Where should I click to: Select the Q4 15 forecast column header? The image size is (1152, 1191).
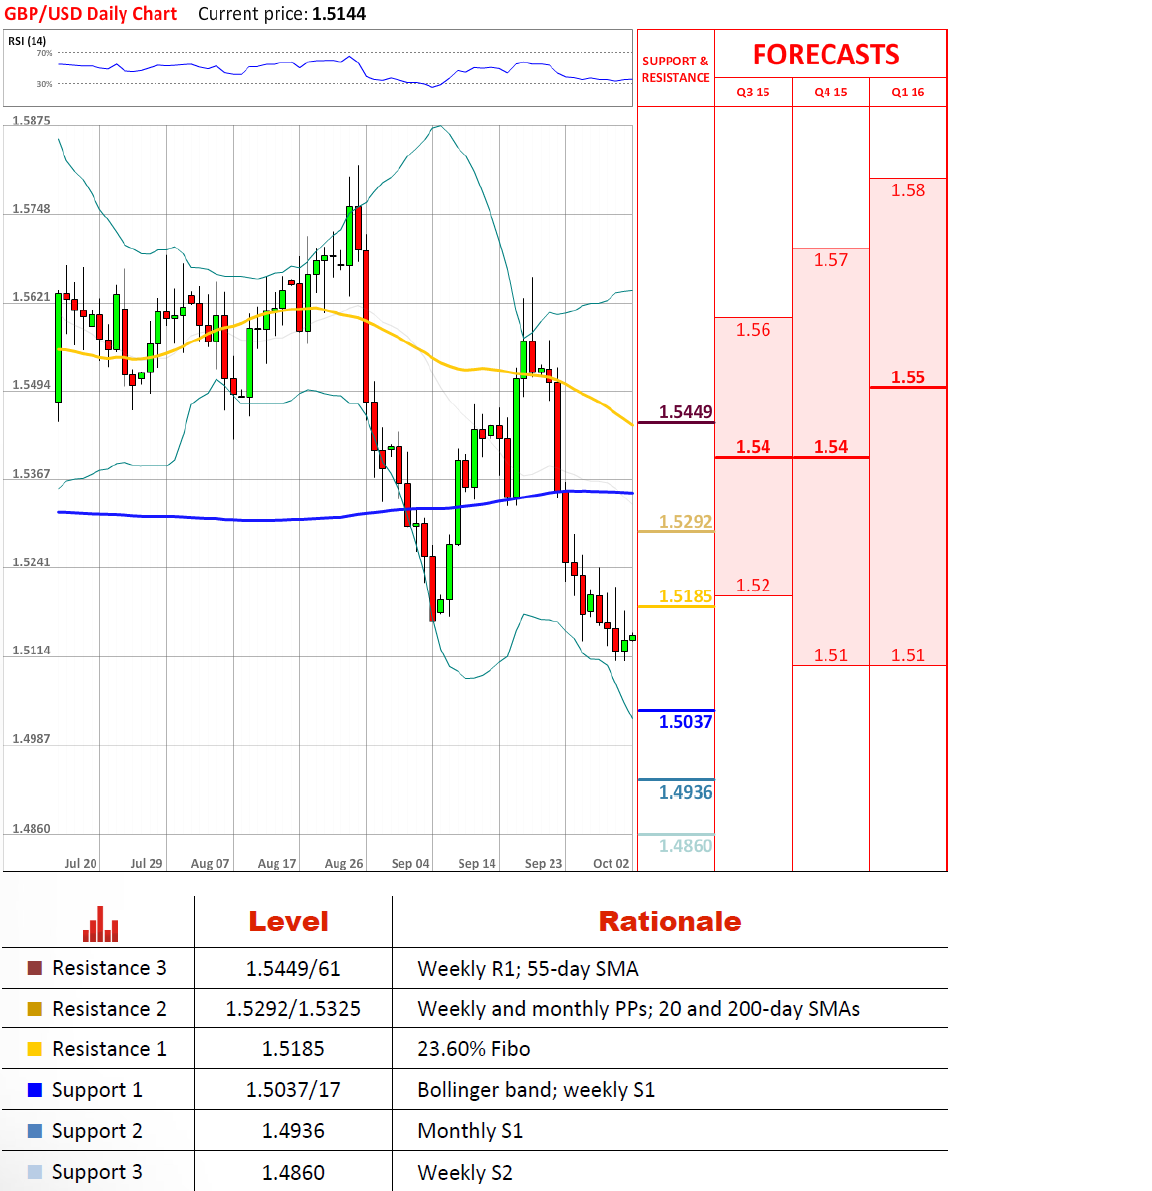tap(831, 92)
